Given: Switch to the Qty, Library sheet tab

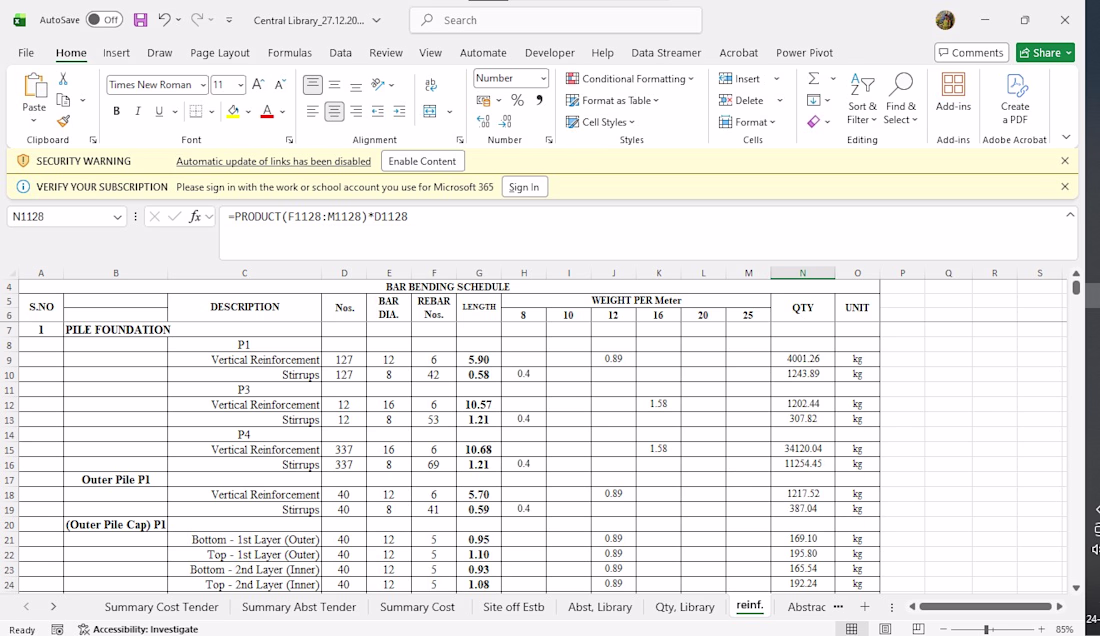Looking at the screenshot, I should point(684,607).
